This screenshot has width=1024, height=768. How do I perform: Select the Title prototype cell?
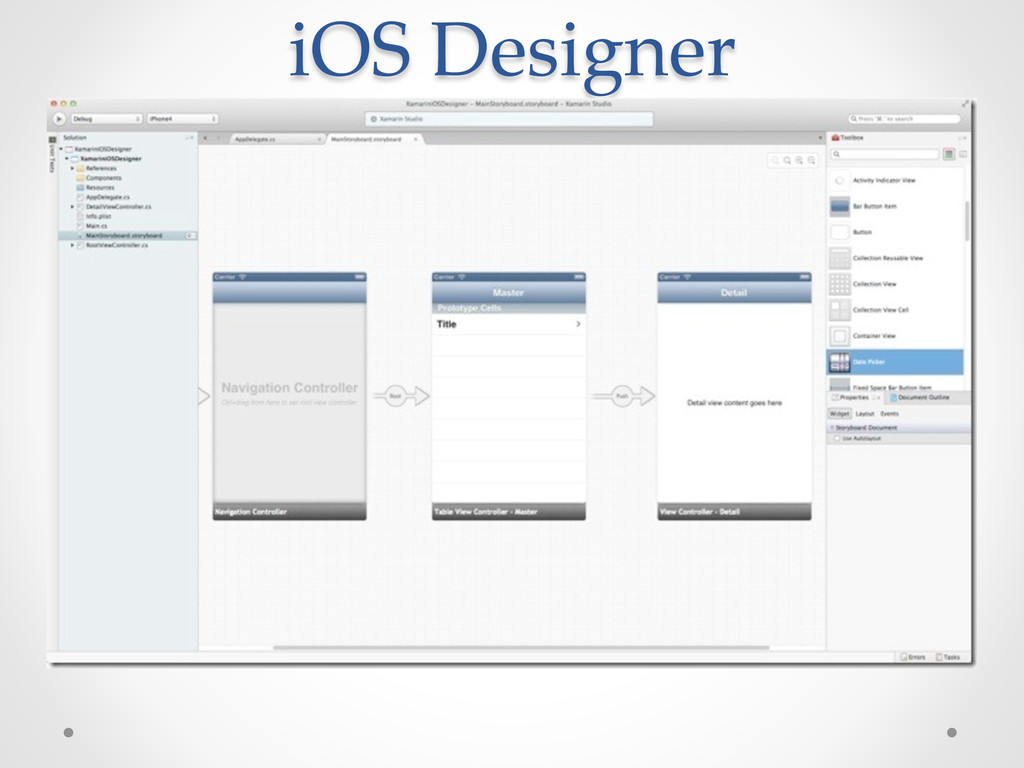508,325
